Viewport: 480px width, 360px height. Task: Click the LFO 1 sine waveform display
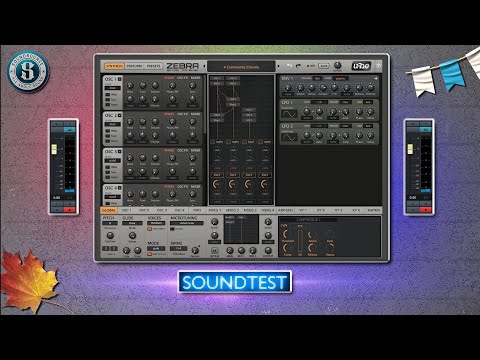point(289,114)
